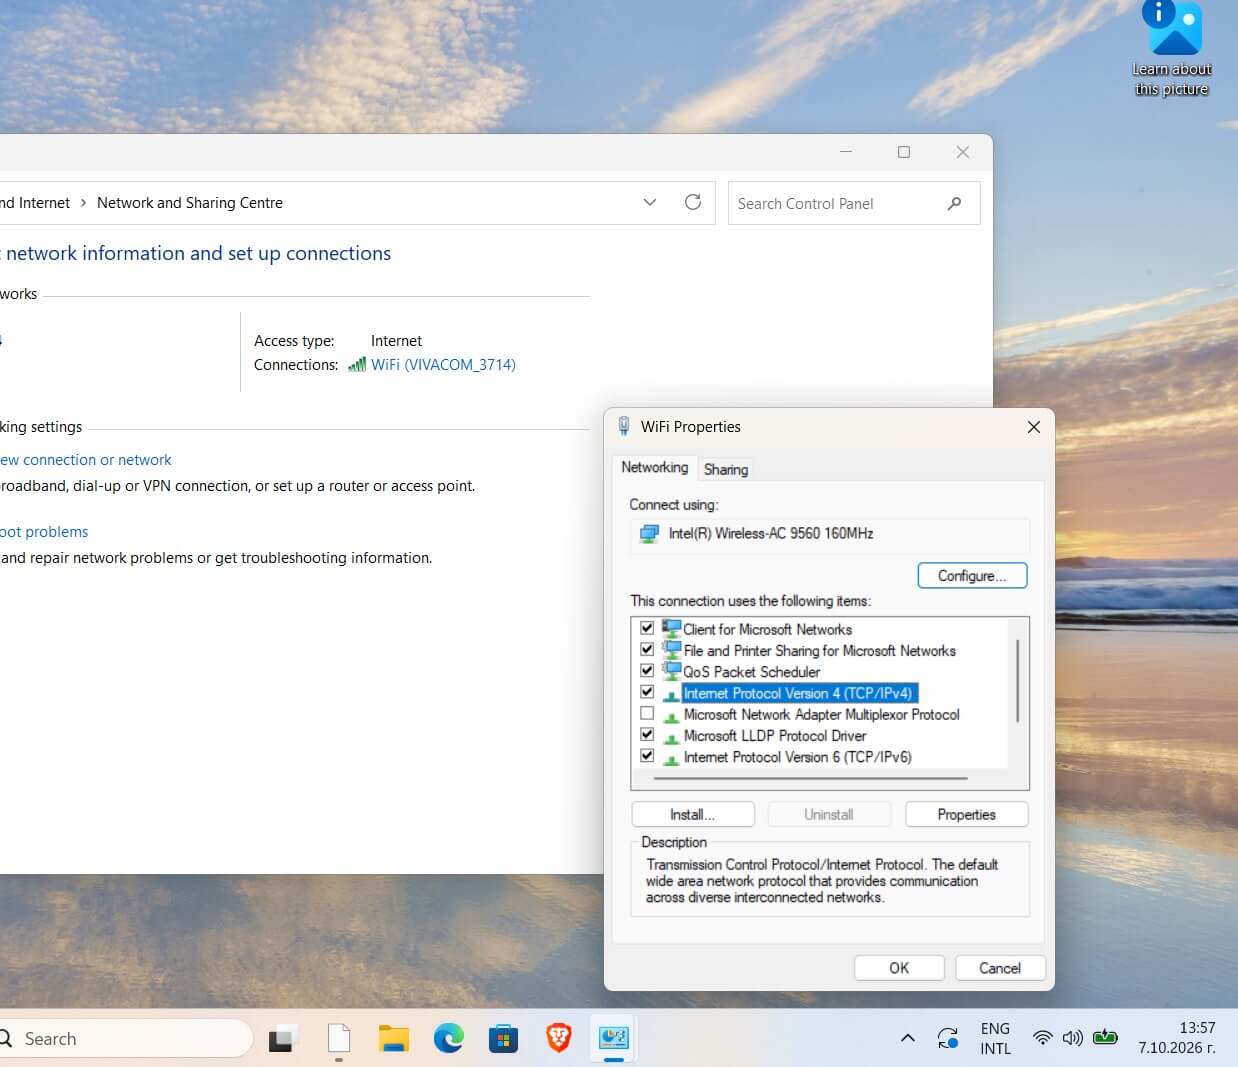This screenshot has height=1067, width=1238.
Task: Open Task View from the taskbar
Action: 283,1039
